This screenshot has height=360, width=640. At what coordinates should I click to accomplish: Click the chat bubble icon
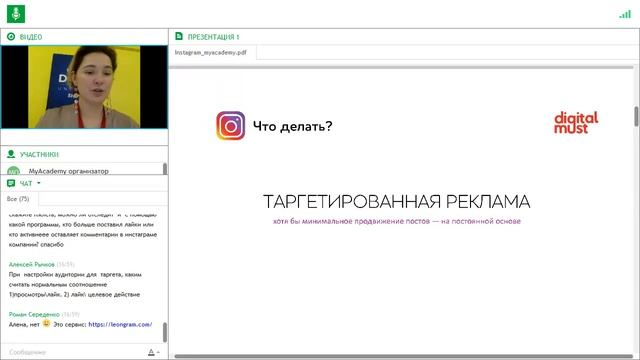click(x=11, y=183)
